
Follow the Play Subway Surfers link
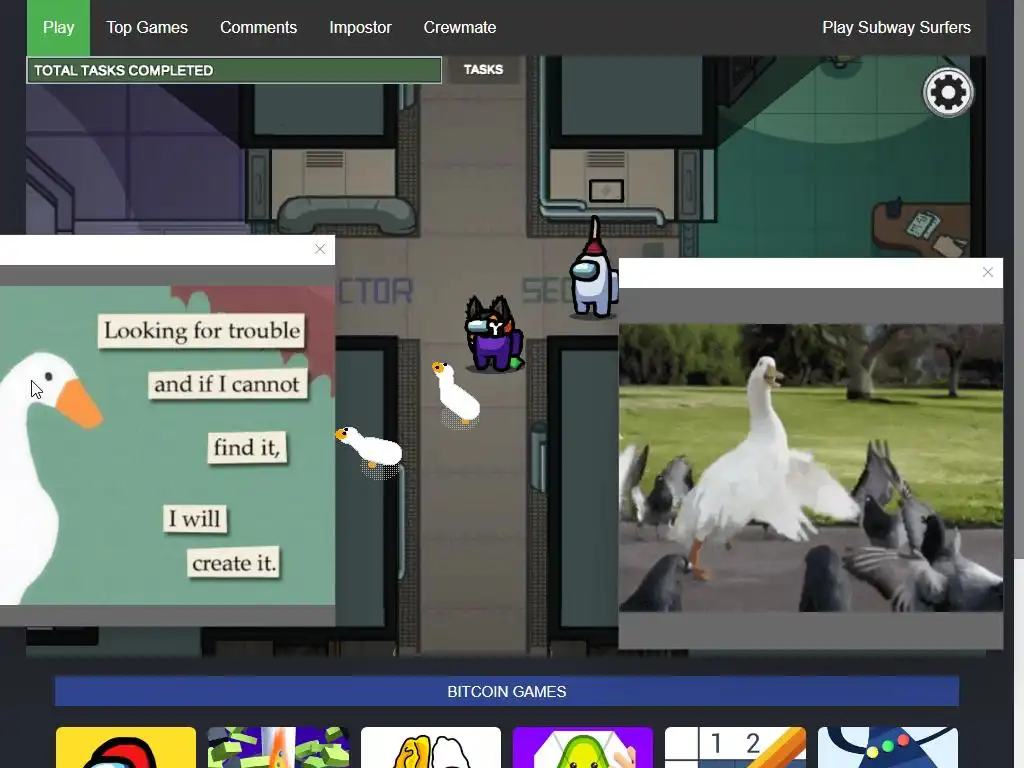click(896, 27)
